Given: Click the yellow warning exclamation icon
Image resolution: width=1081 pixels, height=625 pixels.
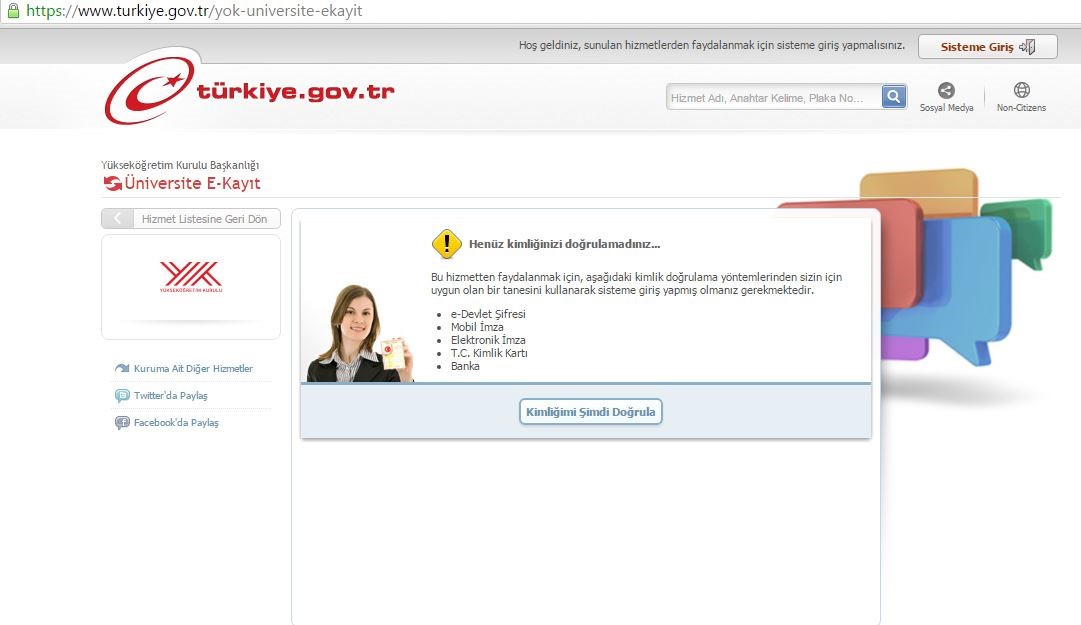Looking at the screenshot, I should coord(447,244).
